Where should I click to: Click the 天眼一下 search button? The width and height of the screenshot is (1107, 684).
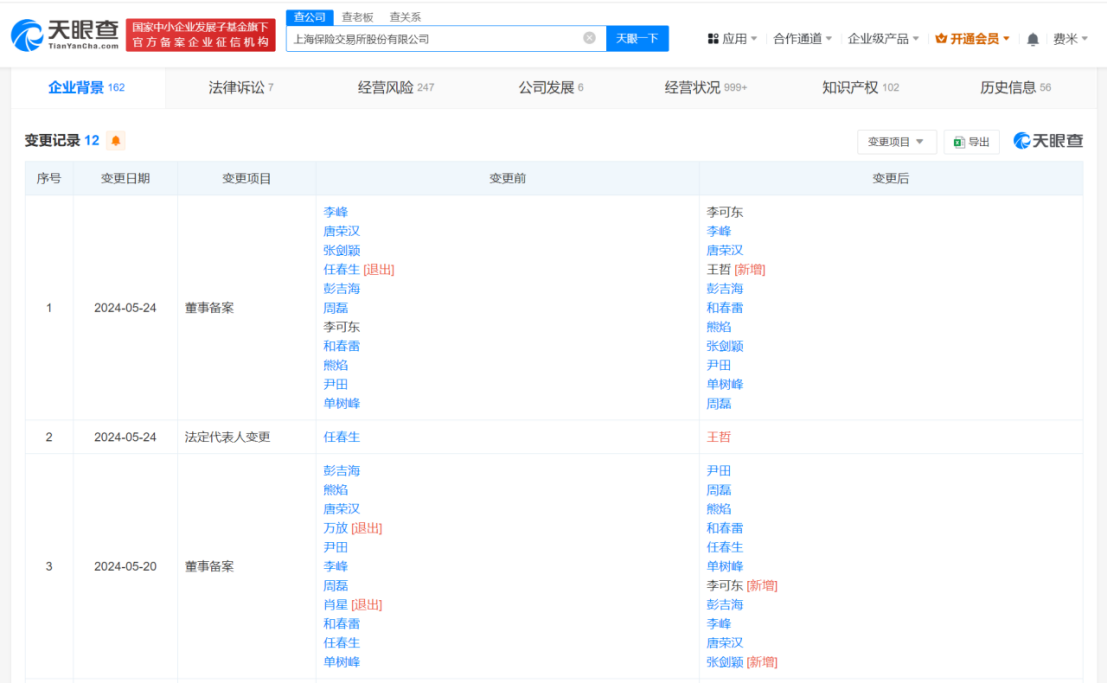point(638,38)
